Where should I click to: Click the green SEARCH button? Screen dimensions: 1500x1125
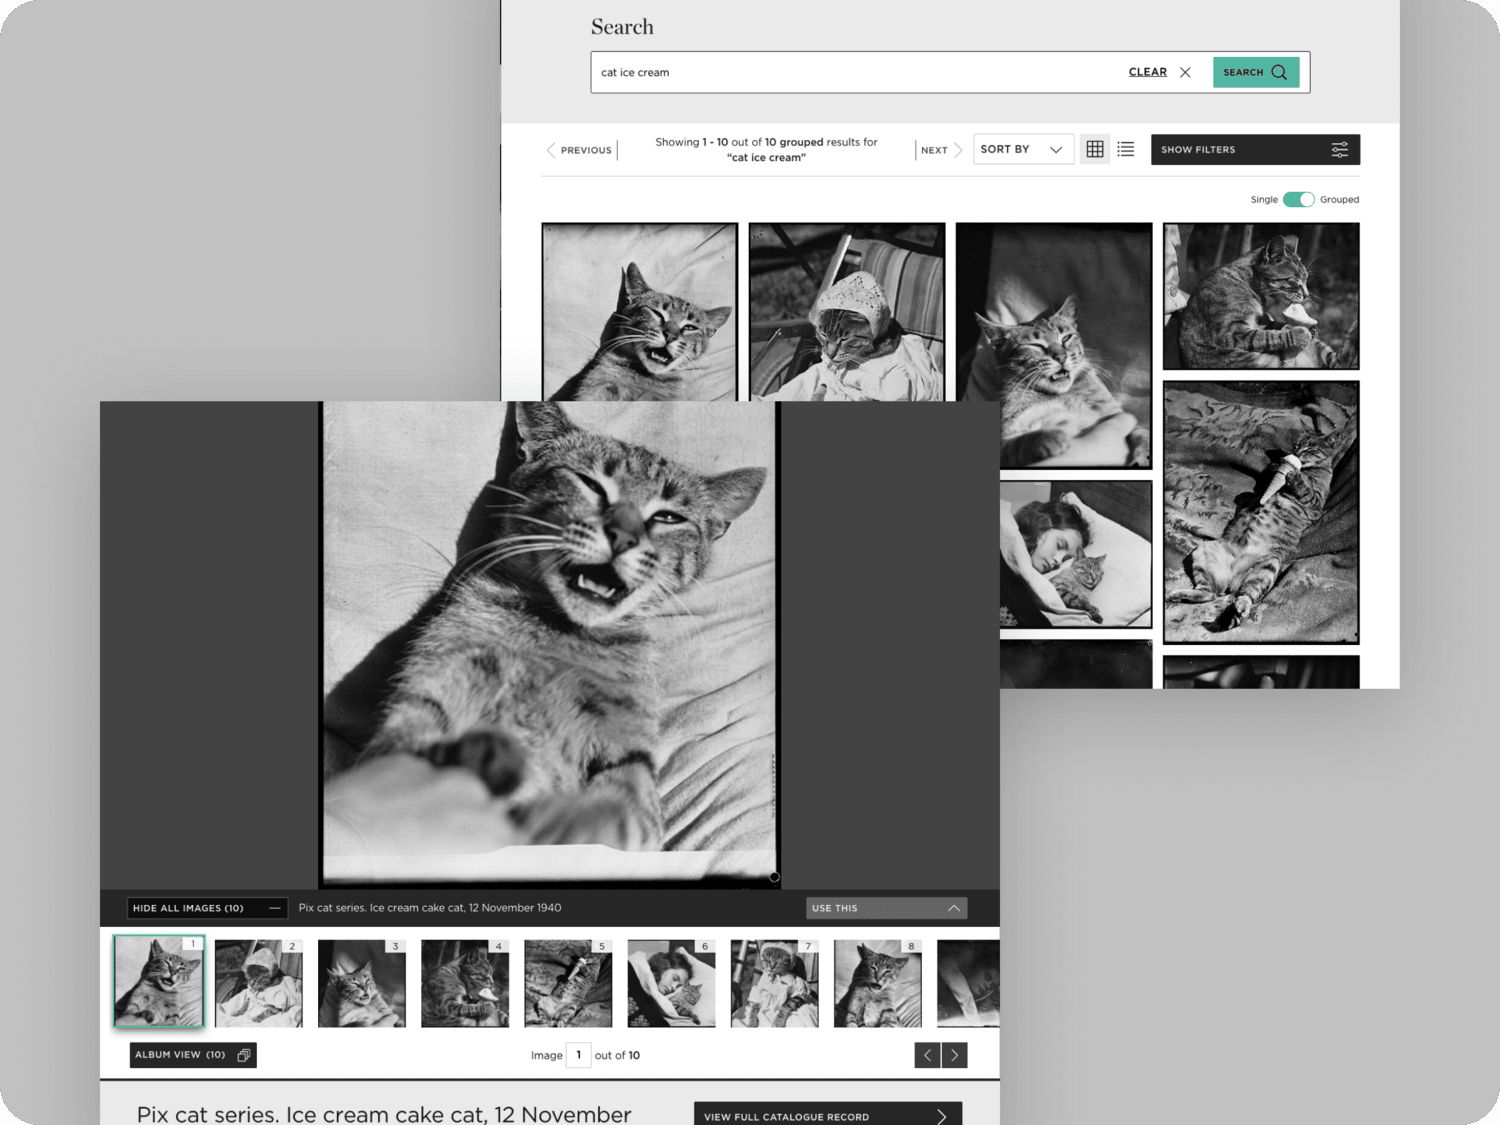coord(1256,72)
